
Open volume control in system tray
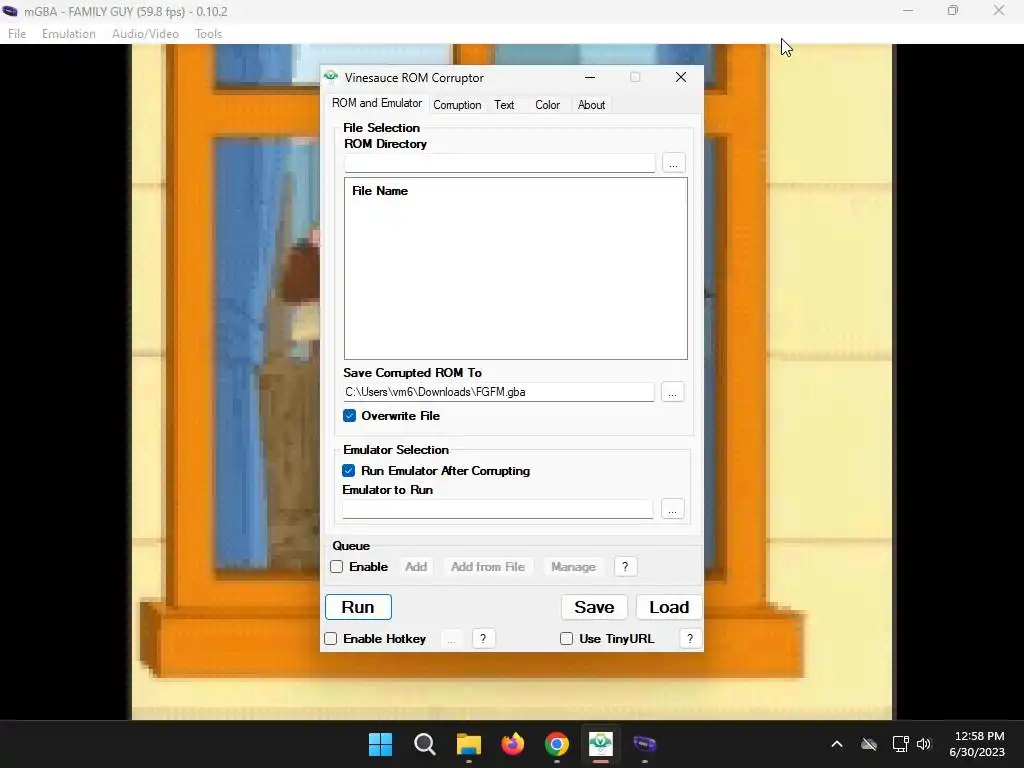pos(923,744)
